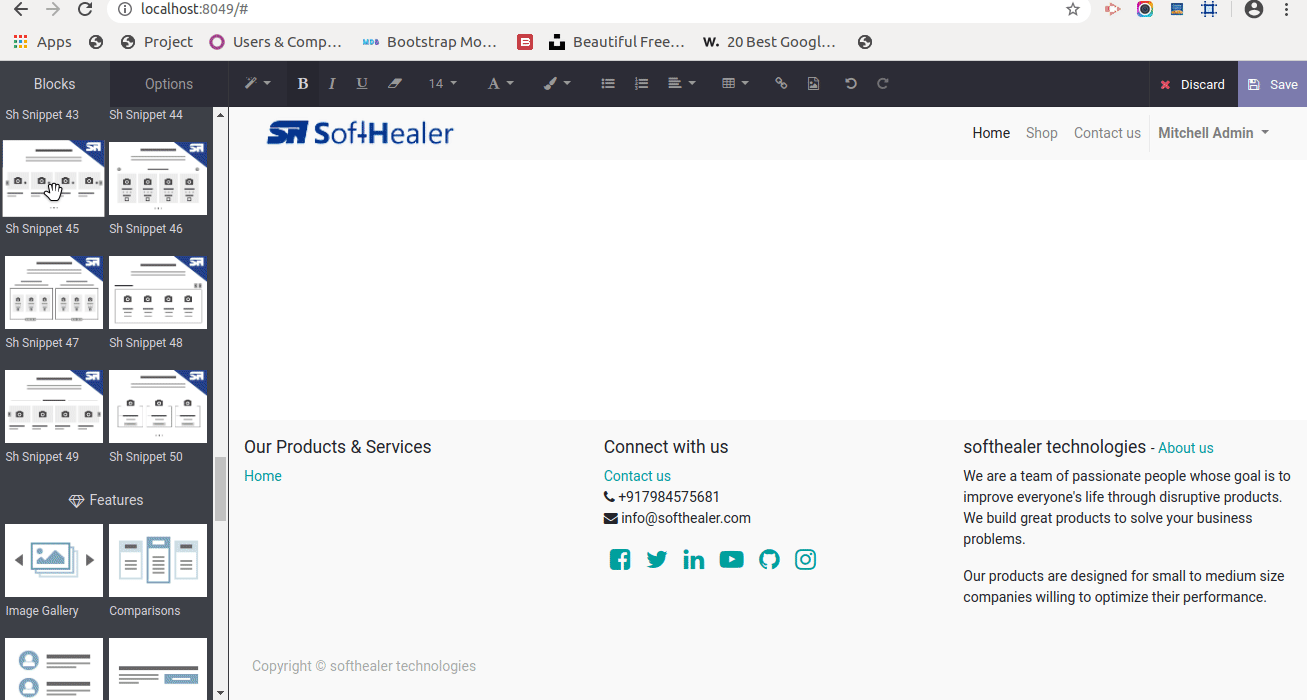Click the Connect with us heading
1307x700 pixels.
click(x=666, y=447)
